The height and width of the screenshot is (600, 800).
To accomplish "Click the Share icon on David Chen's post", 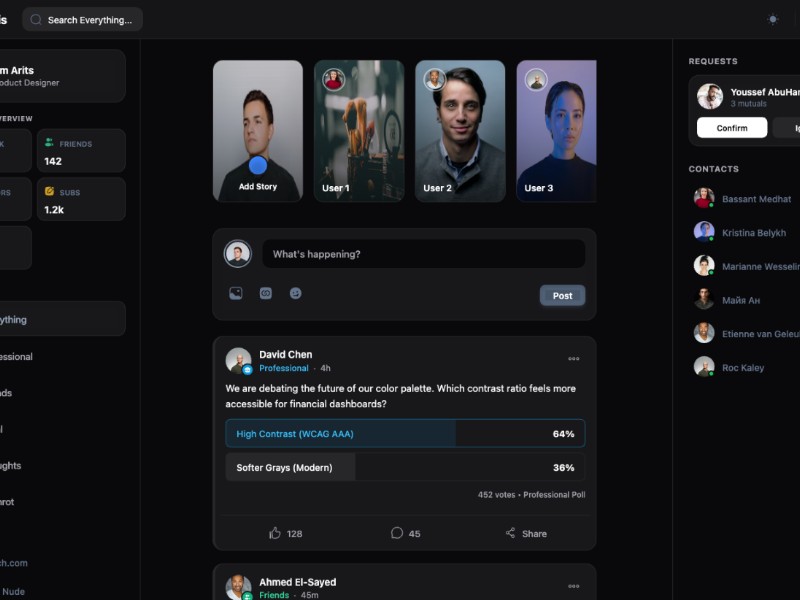I will pos(511,533).
